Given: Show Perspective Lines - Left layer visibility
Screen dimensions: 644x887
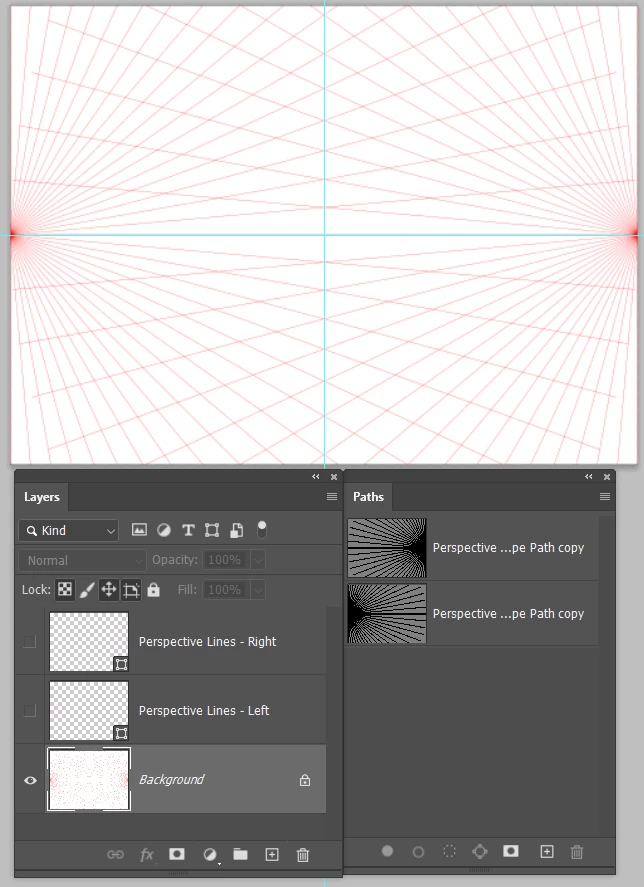Looking at the screenshot, I should click(x=30, y=710).
